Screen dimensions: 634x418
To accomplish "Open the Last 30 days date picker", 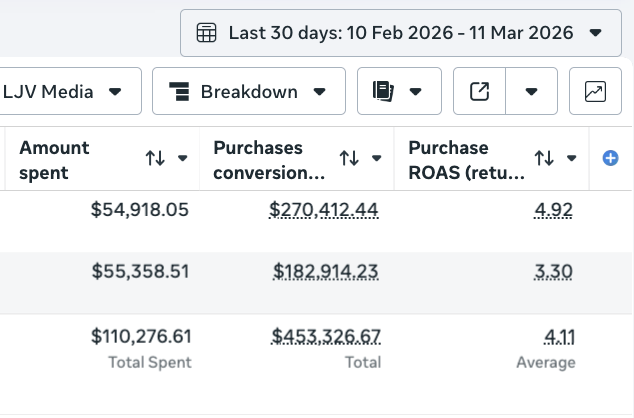I will pos(400,33).
